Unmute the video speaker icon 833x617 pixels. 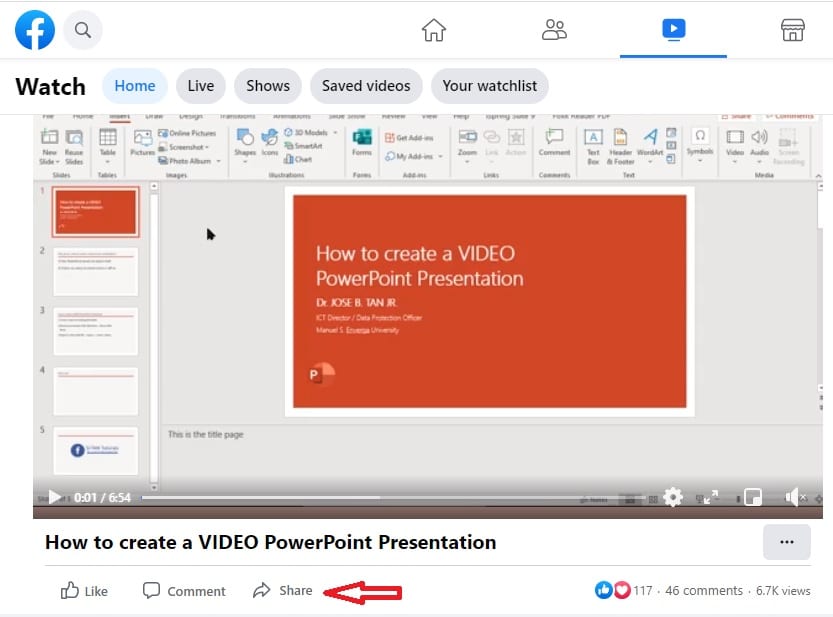(794, 497)
